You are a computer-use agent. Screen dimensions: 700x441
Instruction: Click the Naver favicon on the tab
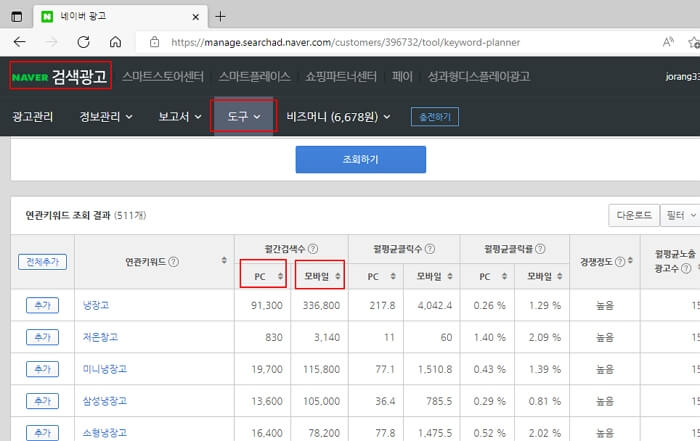point(47,17)
